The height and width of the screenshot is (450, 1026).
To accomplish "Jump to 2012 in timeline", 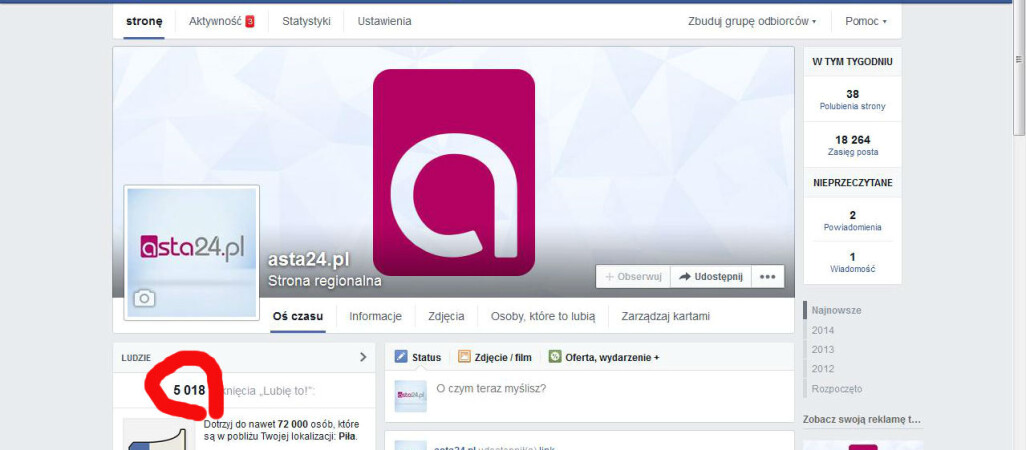I will [x=823, y=369].
